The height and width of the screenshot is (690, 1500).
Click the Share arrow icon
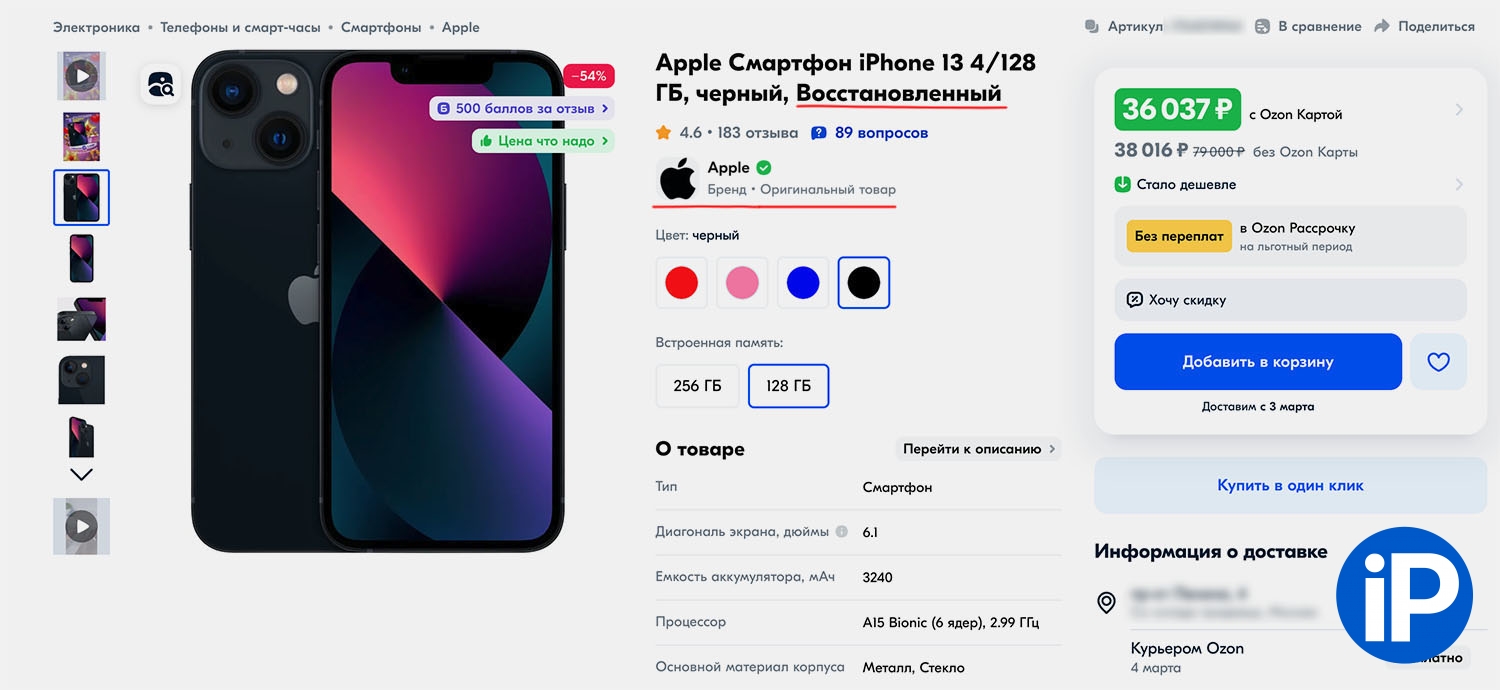pyautogui.click(x=1382, y=27)
